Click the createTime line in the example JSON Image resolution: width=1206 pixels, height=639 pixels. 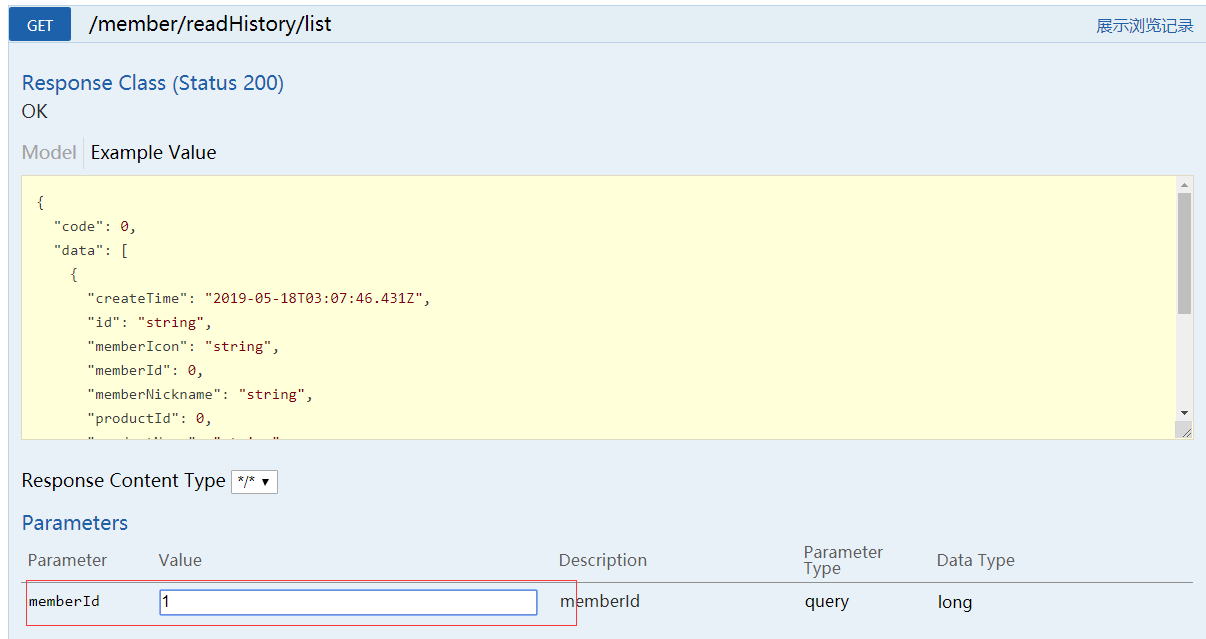[258, 298]
